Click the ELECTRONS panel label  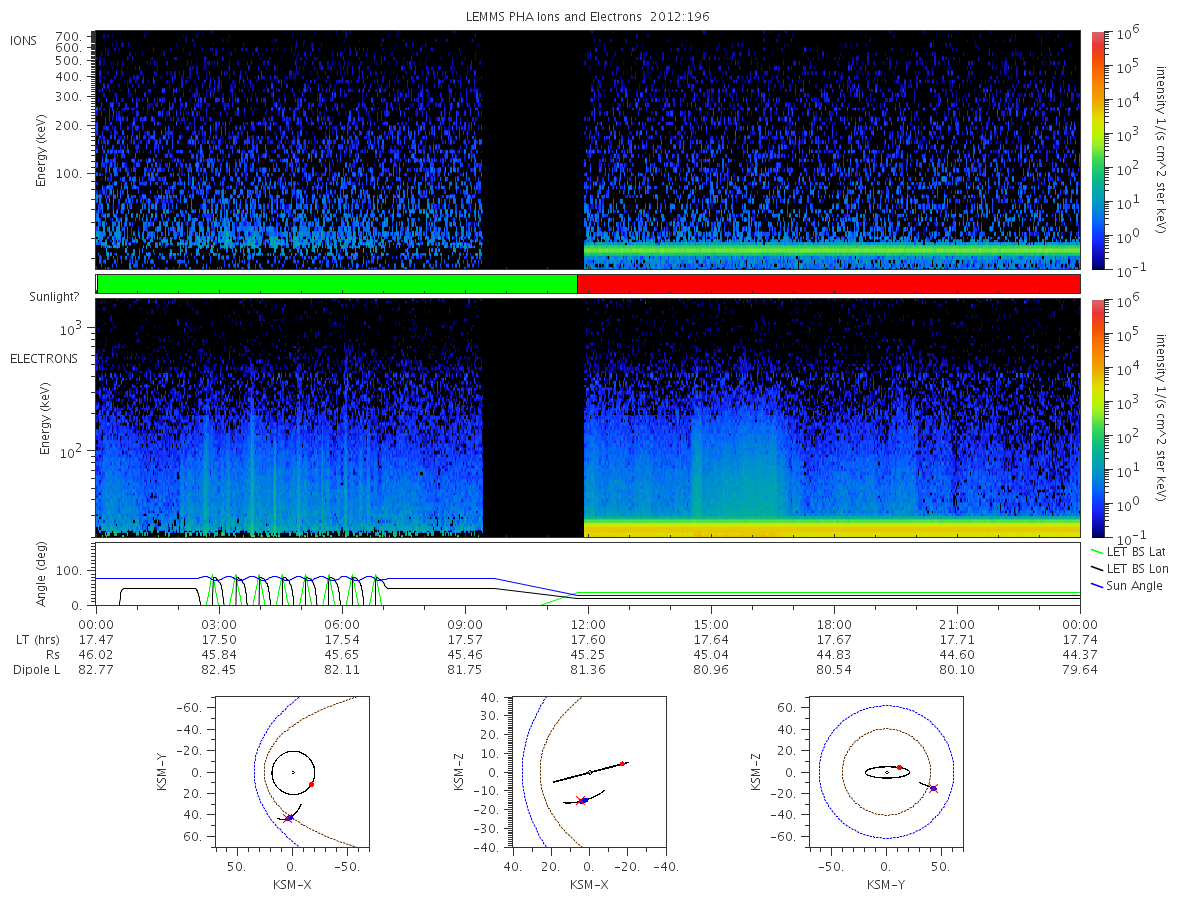point(43,358)
